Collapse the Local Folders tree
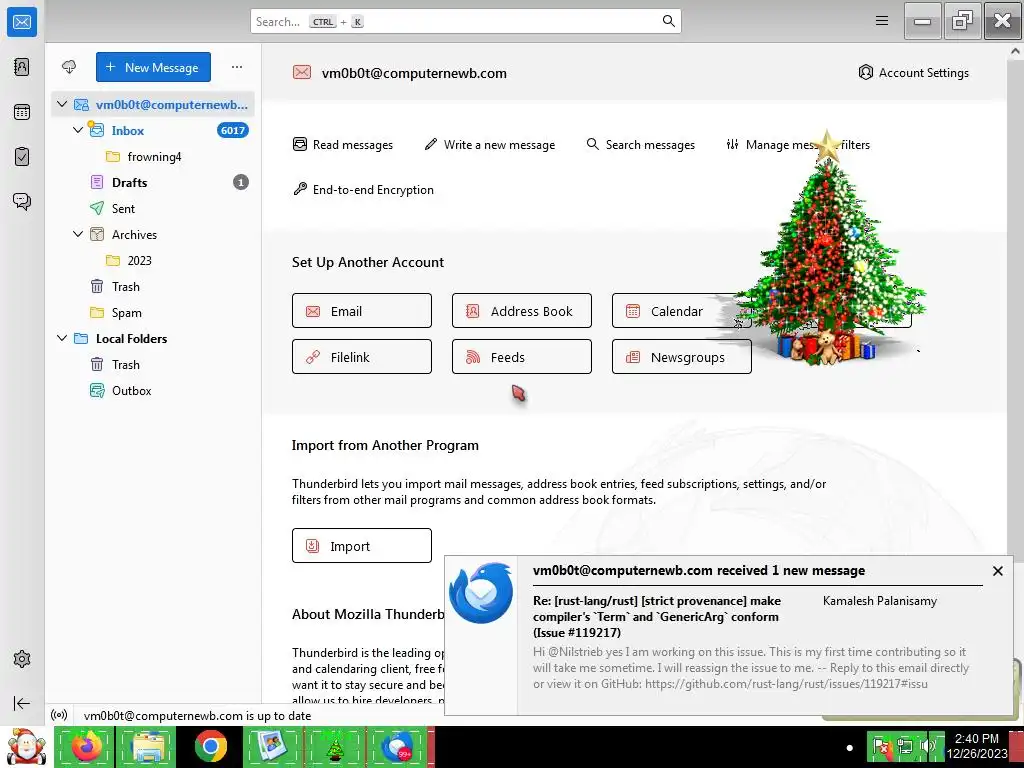Image resolution: width=1024 pixels, height=768 pixels. tap(62, 338)
